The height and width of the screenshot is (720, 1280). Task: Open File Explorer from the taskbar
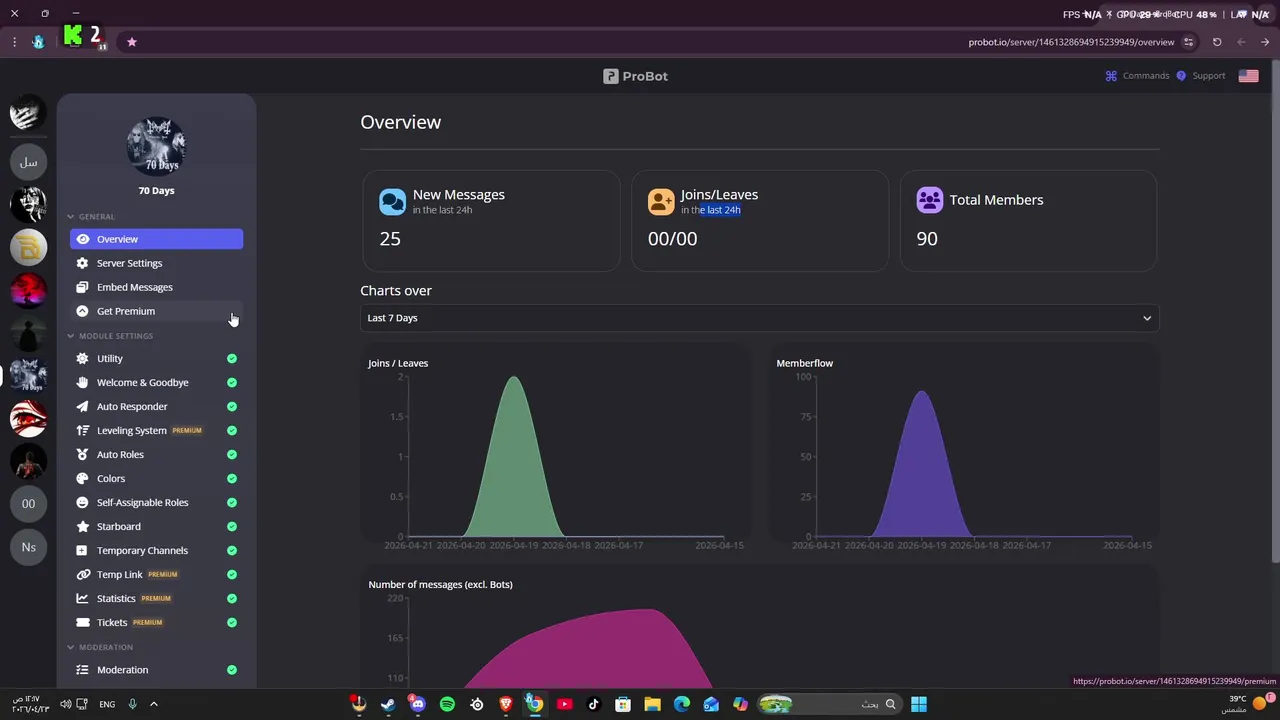652,704
